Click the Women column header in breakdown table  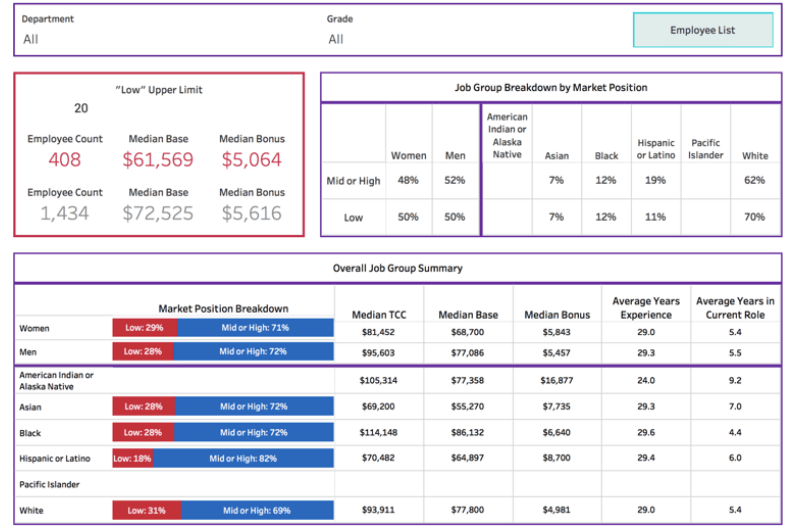[409, 156]
